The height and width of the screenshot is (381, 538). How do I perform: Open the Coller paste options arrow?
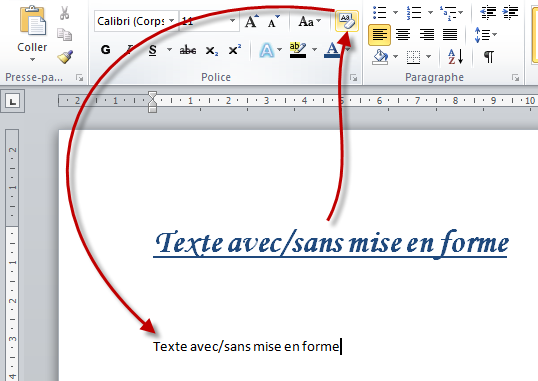(32, 59)
